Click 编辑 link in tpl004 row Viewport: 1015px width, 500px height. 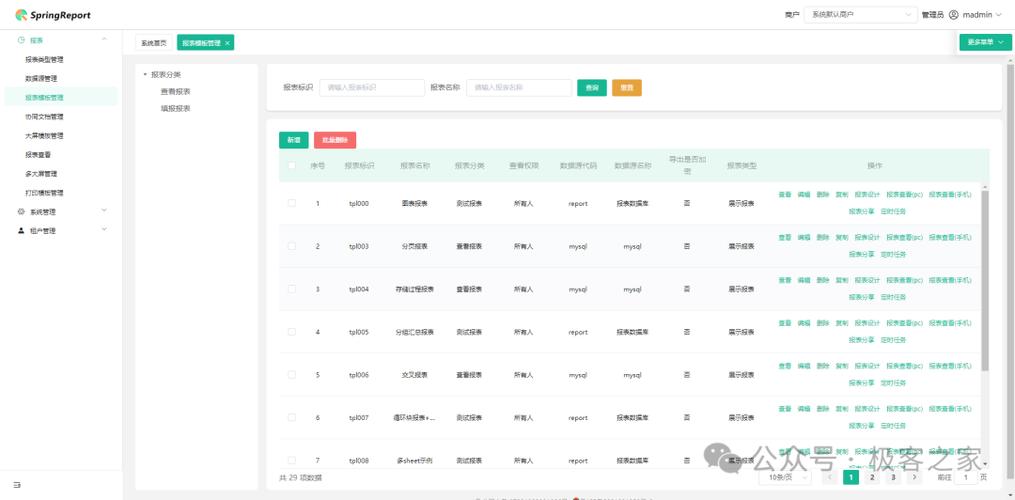pyautogui.click(x=803, y=280)
